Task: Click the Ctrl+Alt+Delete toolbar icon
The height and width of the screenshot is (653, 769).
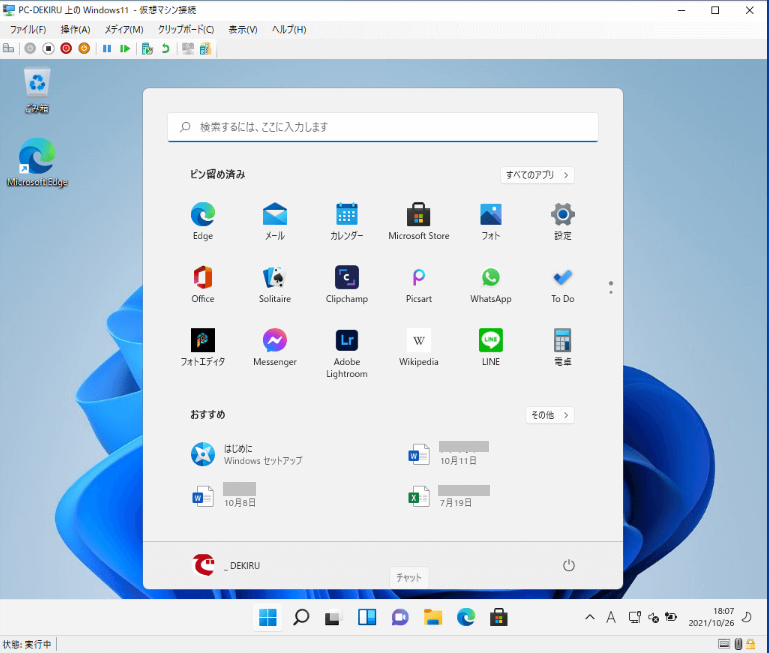Action: pyautogui.click(x=8, y=48)
